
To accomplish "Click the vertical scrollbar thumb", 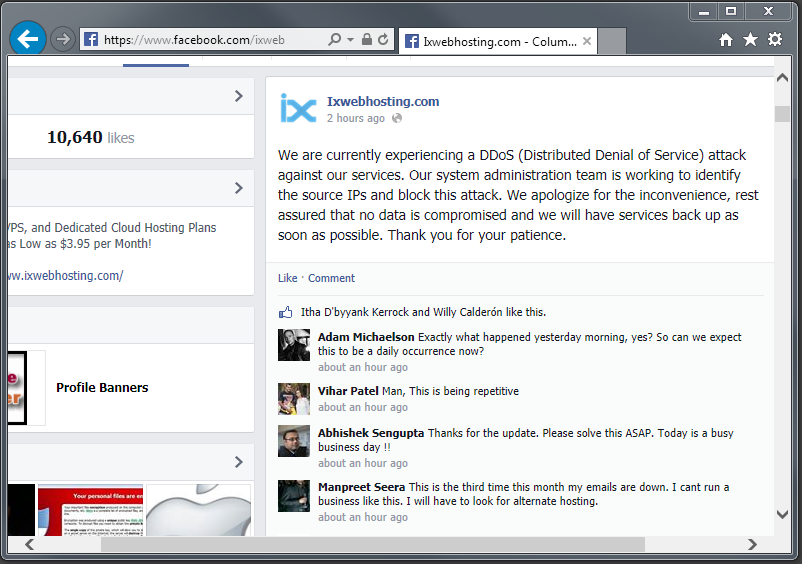I will click(x=782, y=114).
